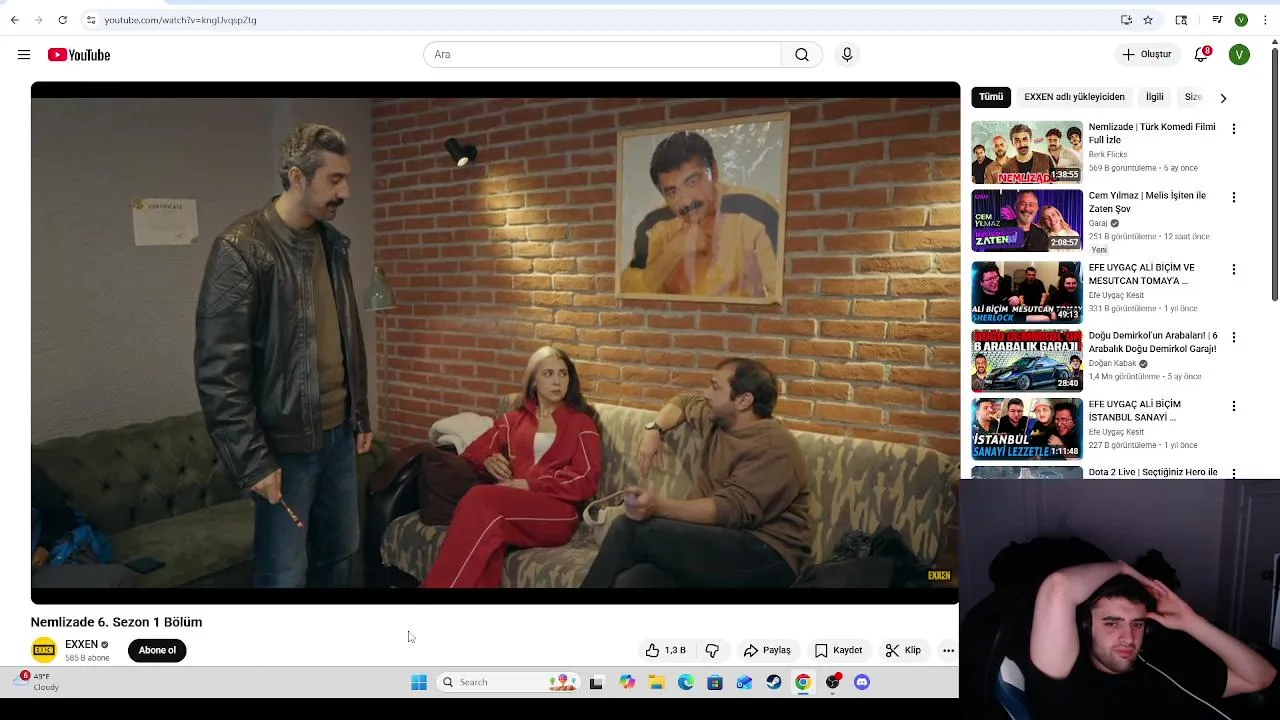Open options menu for Nemlizade Türk Komedi Filmi
The width and height of the screenshot is (1280, 720).
click(1233, 129)
